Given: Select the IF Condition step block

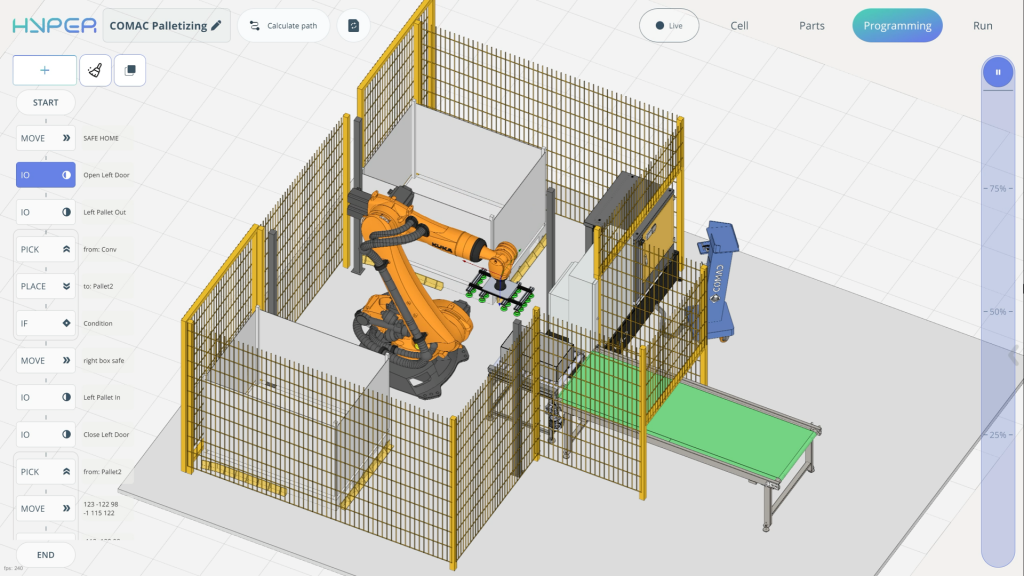Looking at the screenshot, I should click(46, 323).
